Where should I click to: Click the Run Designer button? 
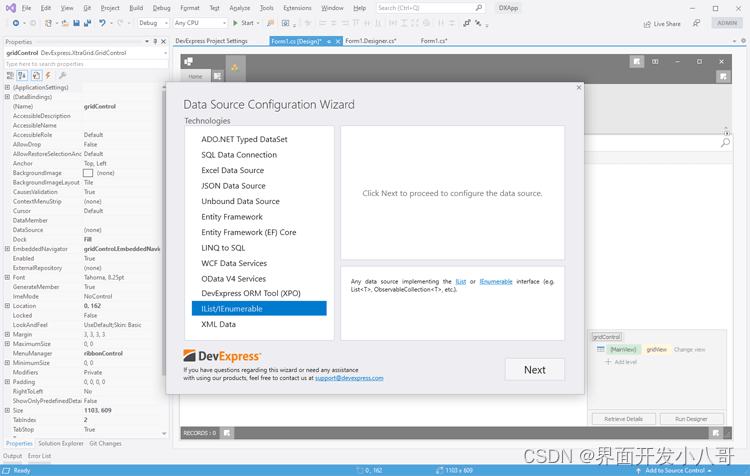691,419
